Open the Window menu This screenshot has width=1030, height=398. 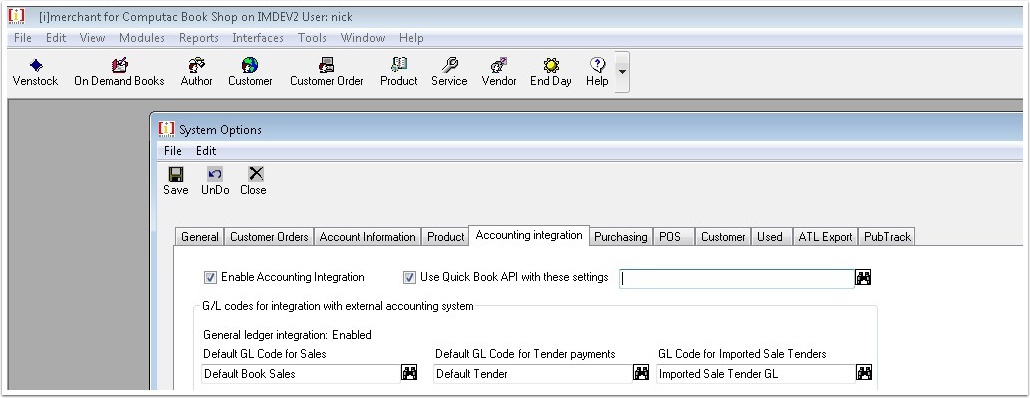coord(362,38)
